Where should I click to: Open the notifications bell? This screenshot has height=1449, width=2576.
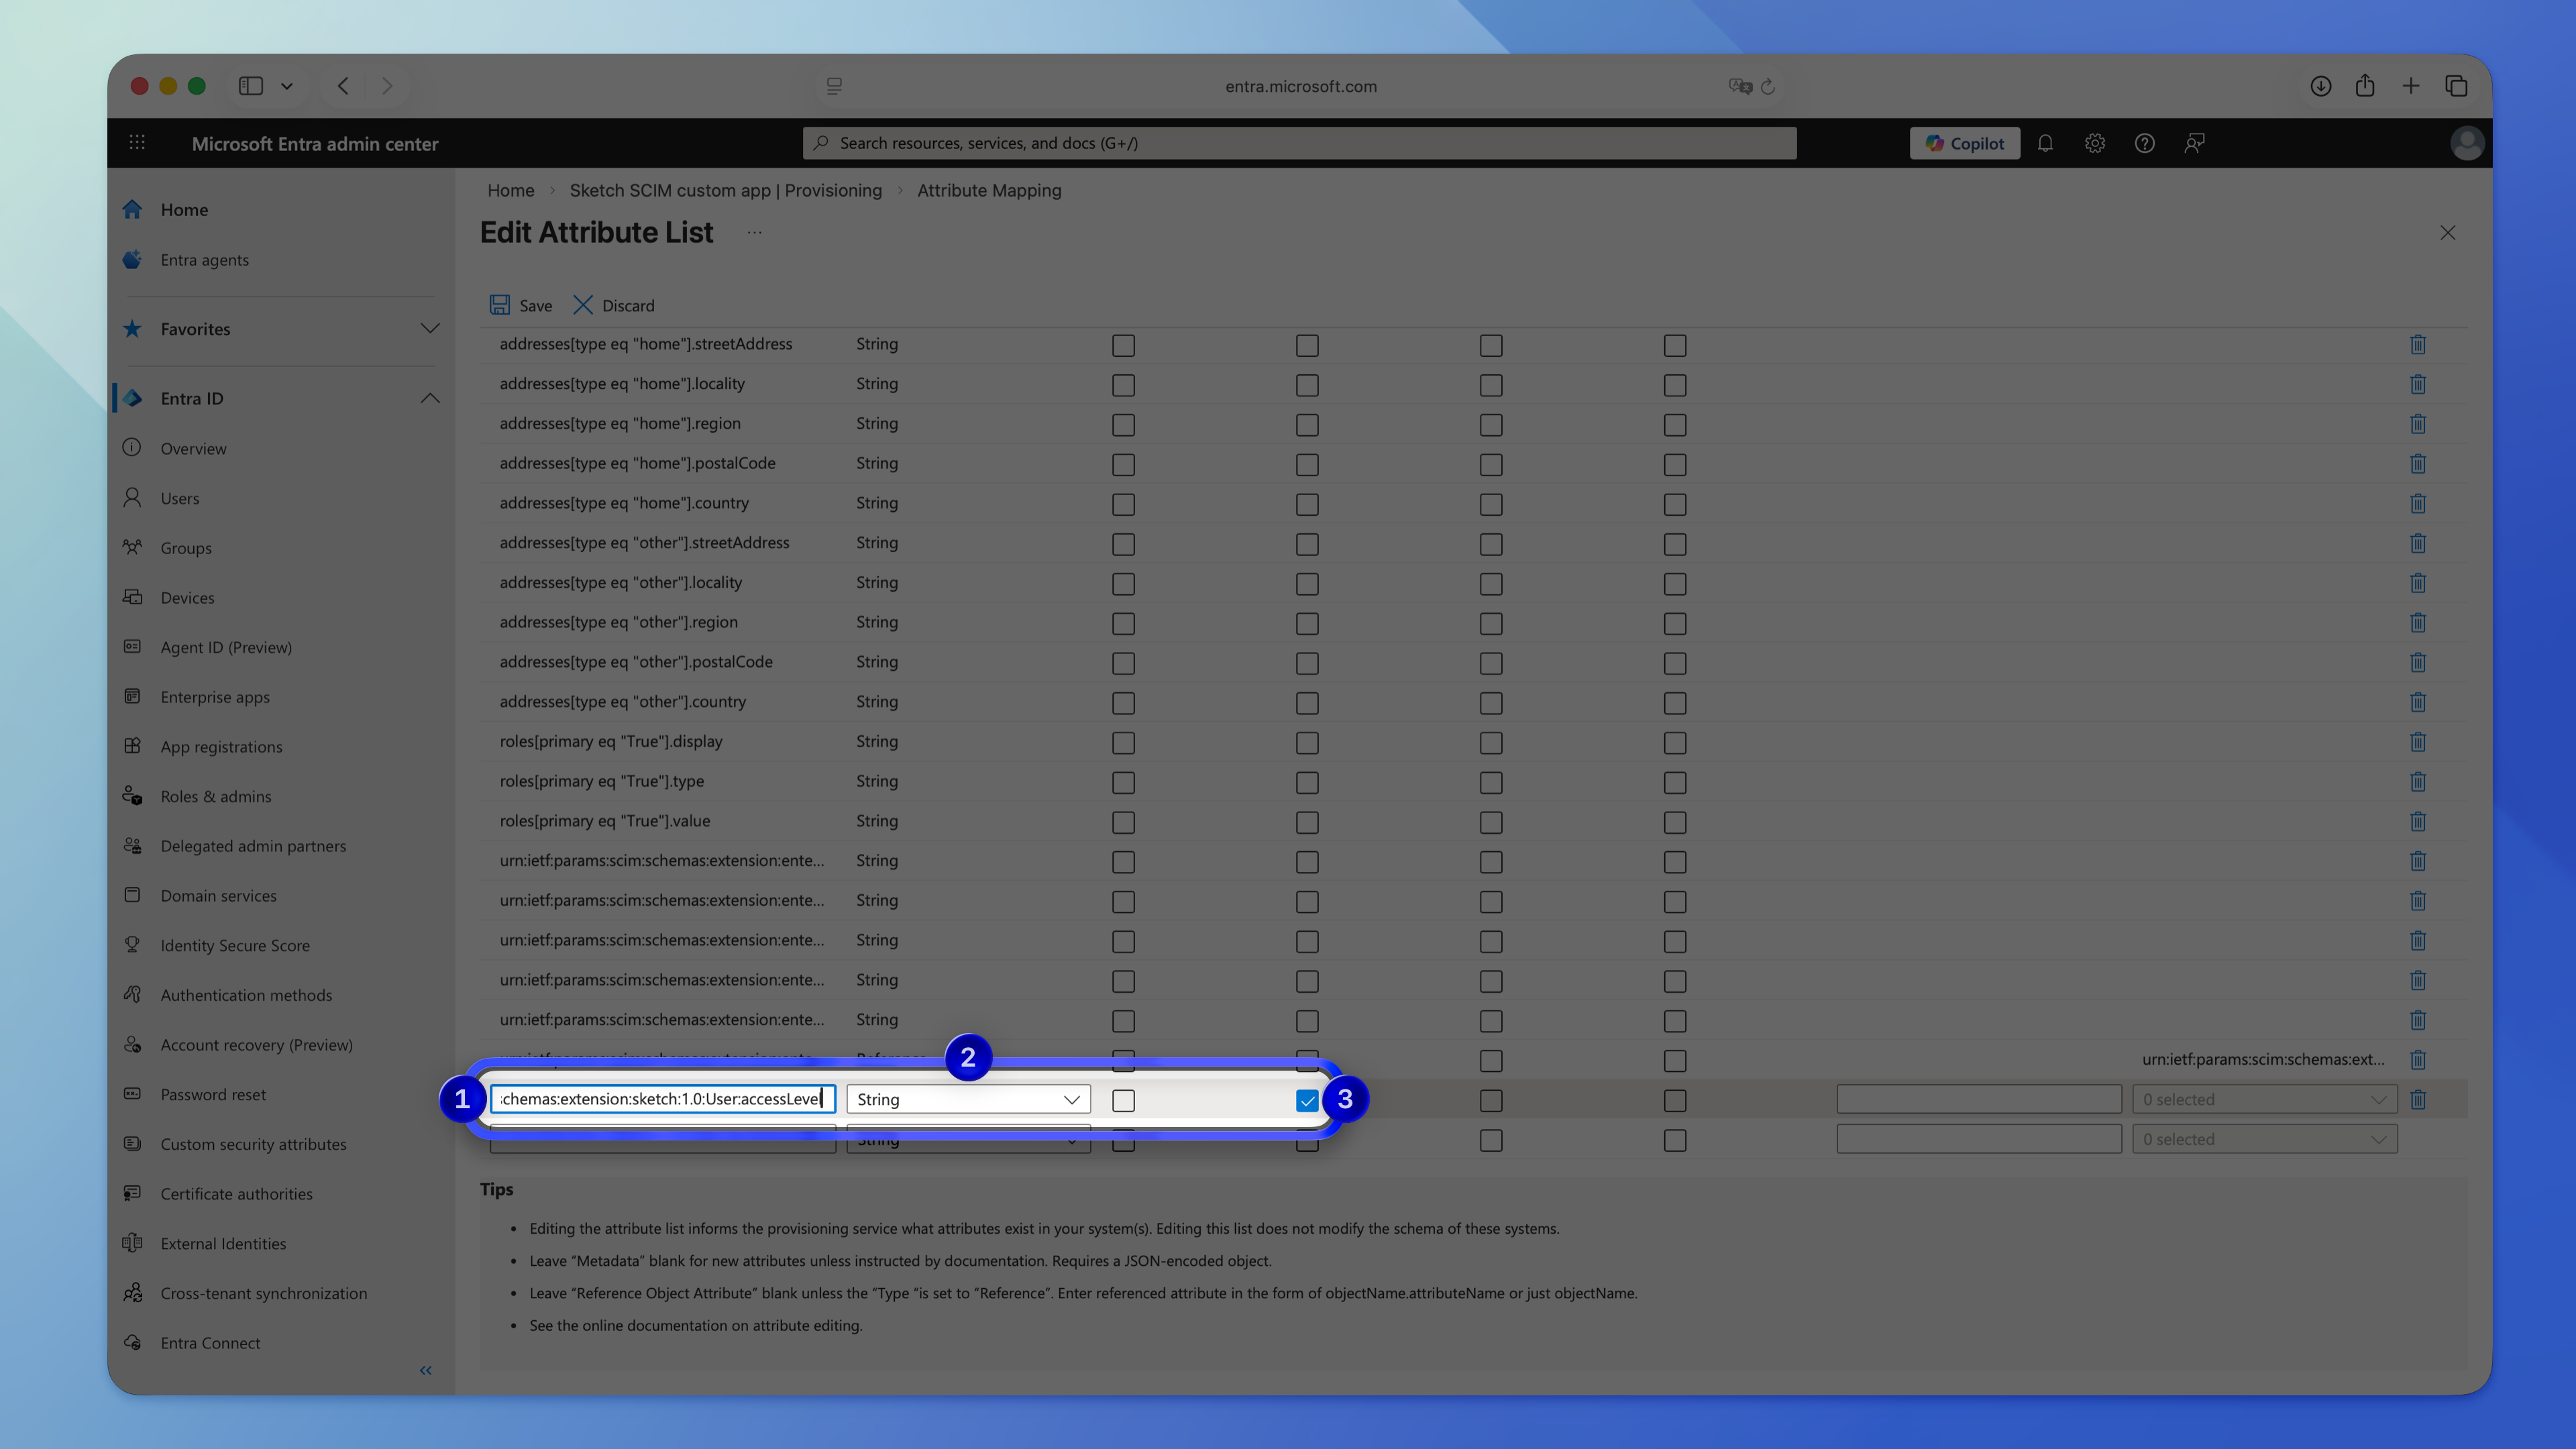[2044, 143]
